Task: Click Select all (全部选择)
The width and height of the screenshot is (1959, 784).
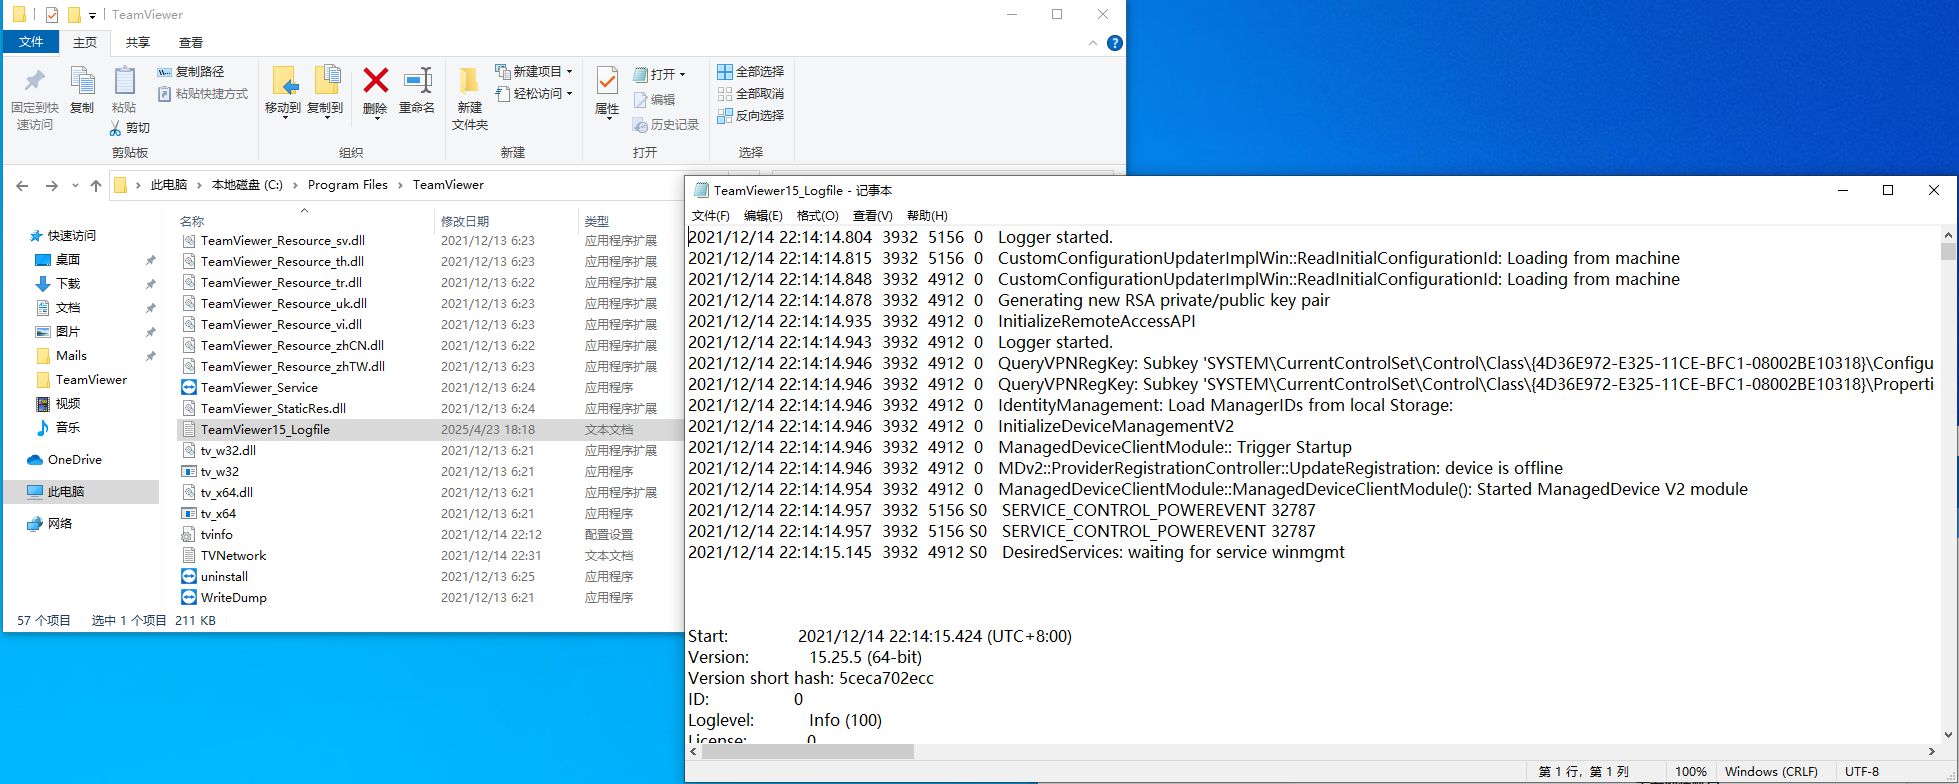Action: [x=751, y=72]
